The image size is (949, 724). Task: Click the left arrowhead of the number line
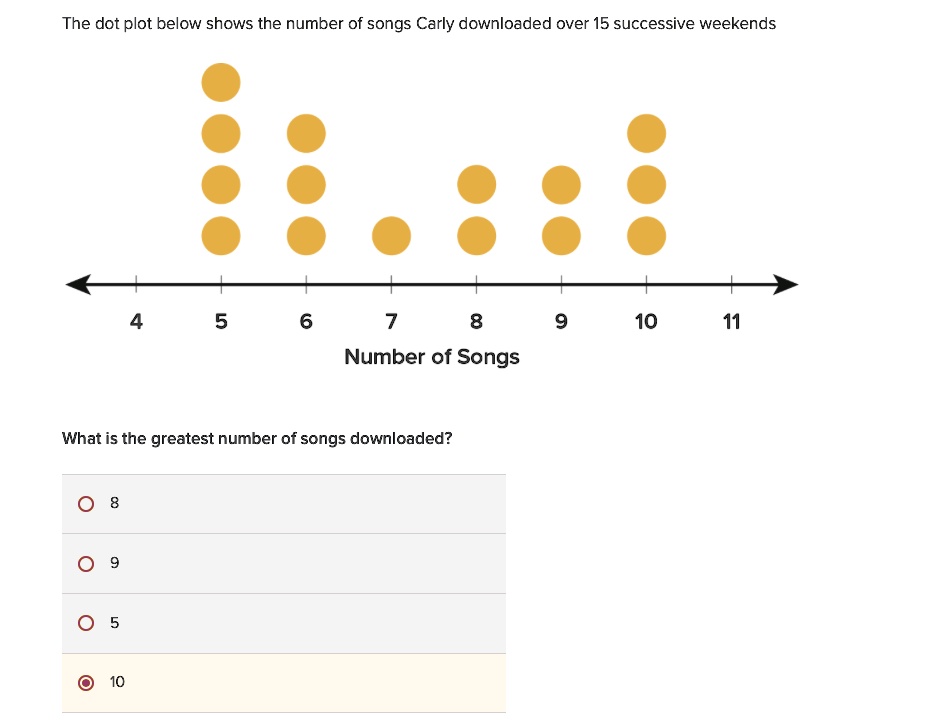click(80, 284)
